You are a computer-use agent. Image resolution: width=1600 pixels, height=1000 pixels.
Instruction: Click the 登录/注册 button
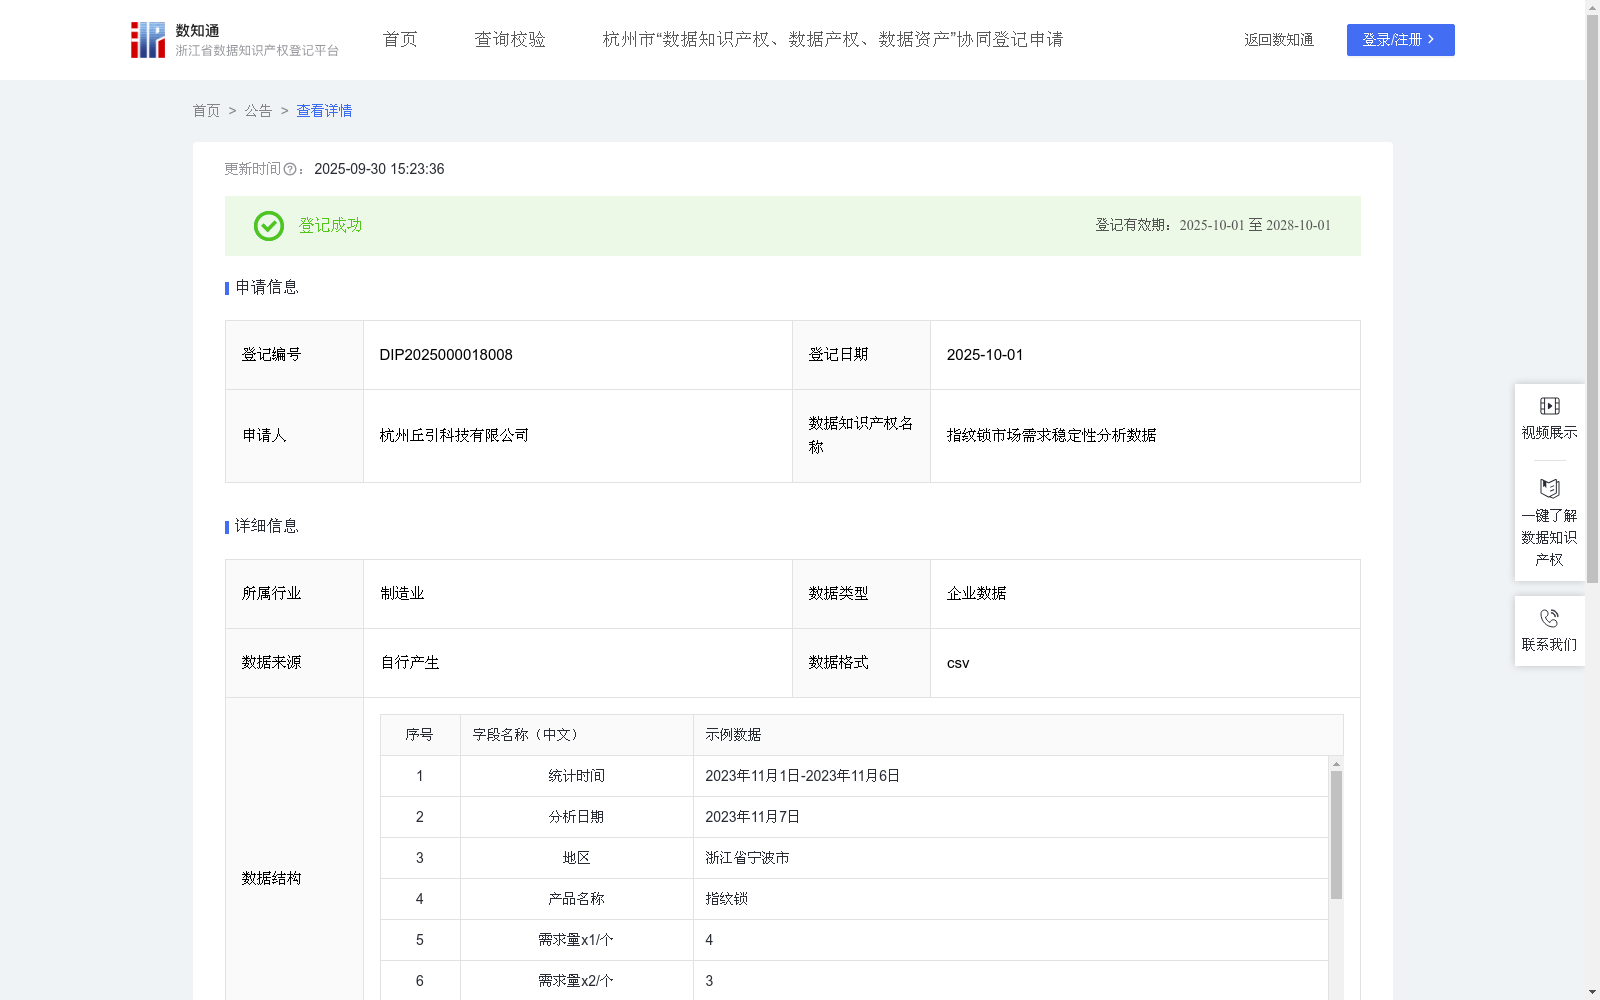tap(1400, 40)
